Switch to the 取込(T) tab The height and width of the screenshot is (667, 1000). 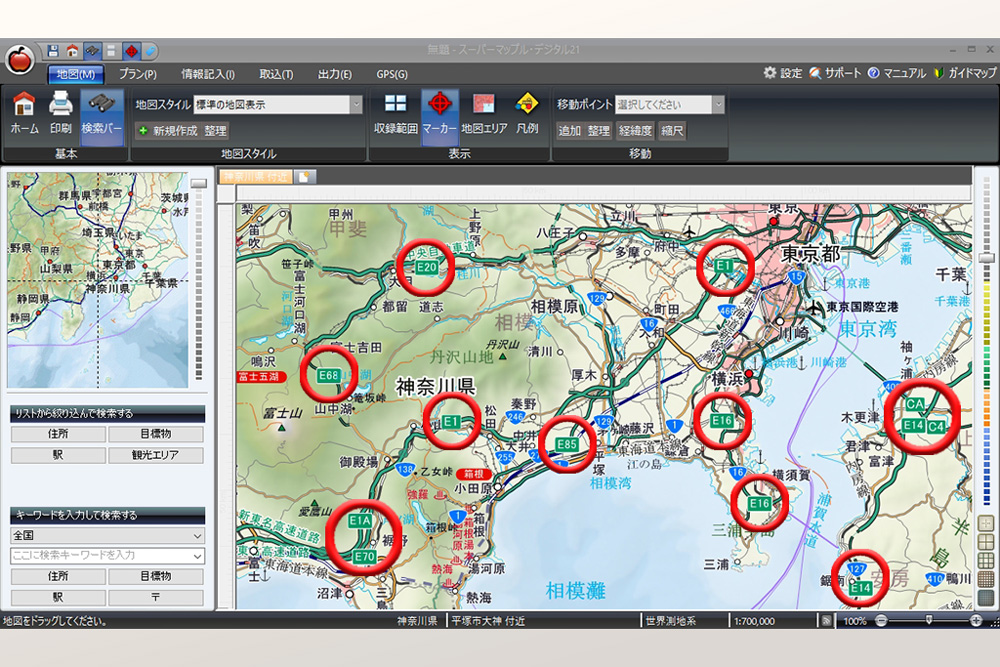276,74
